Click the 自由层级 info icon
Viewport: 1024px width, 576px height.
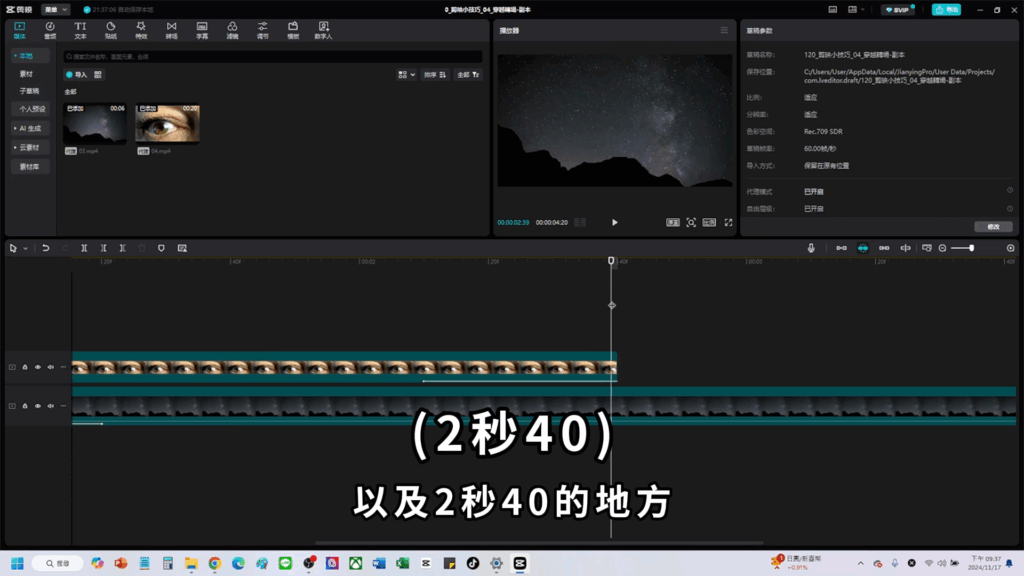click(x=1010, y=208)
